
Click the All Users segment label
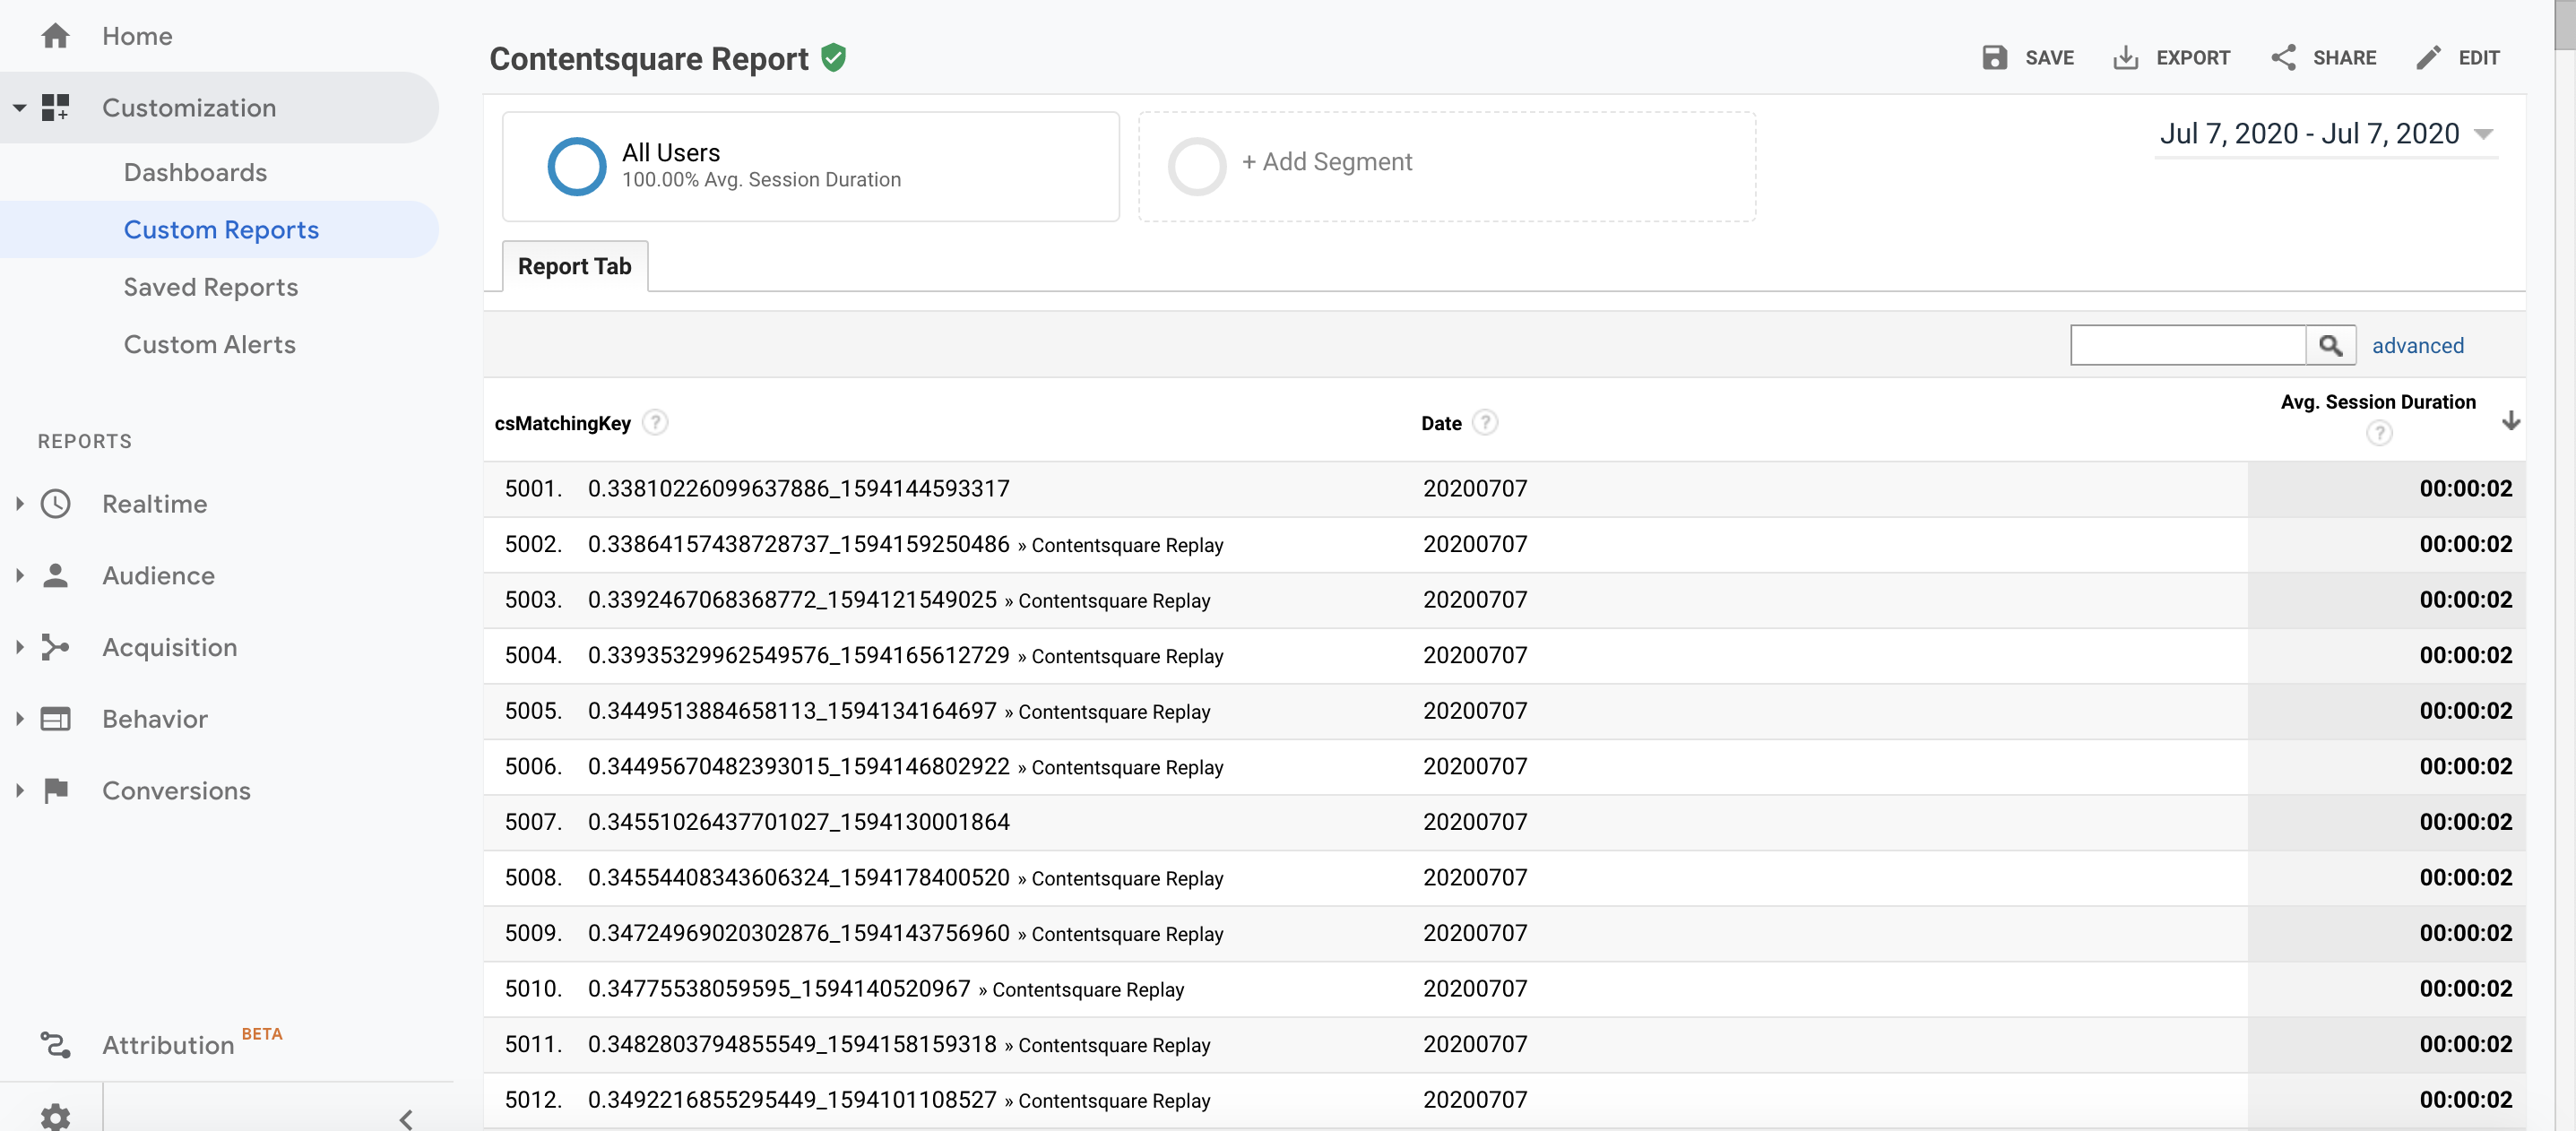pyautogui.click(x=671, y=152)
